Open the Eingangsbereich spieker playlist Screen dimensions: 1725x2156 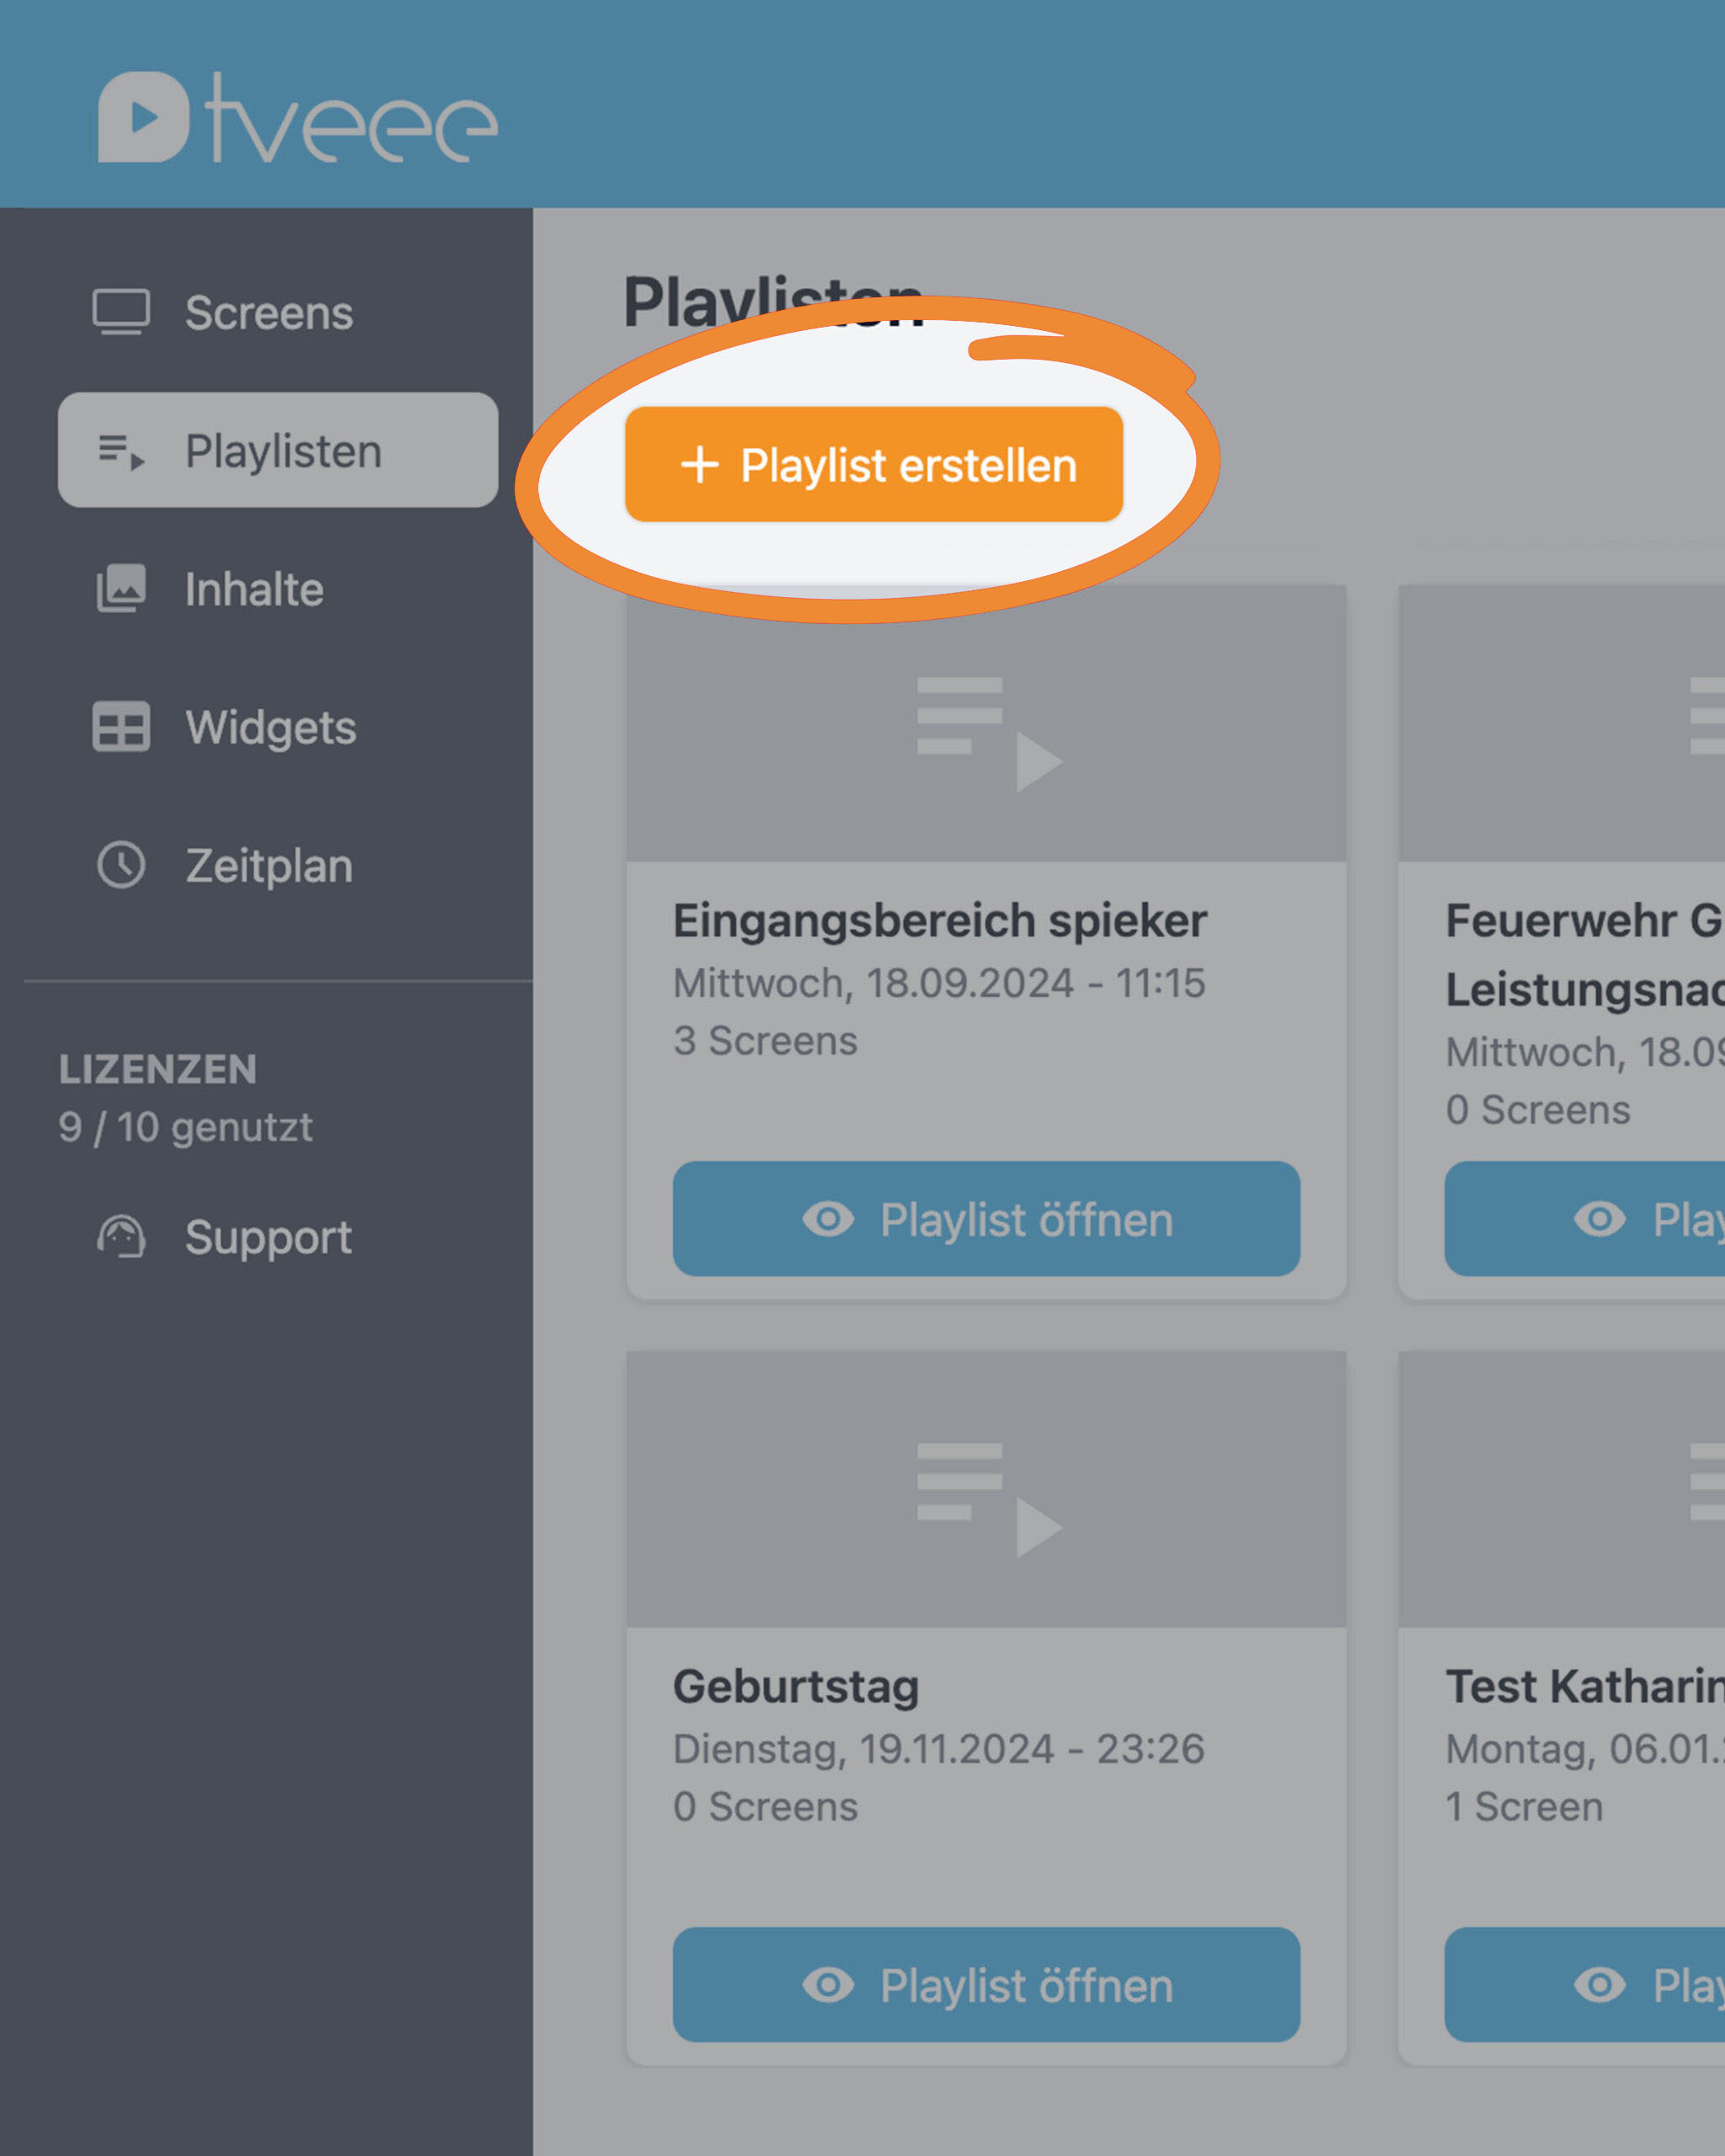[x=986, y=1219]
